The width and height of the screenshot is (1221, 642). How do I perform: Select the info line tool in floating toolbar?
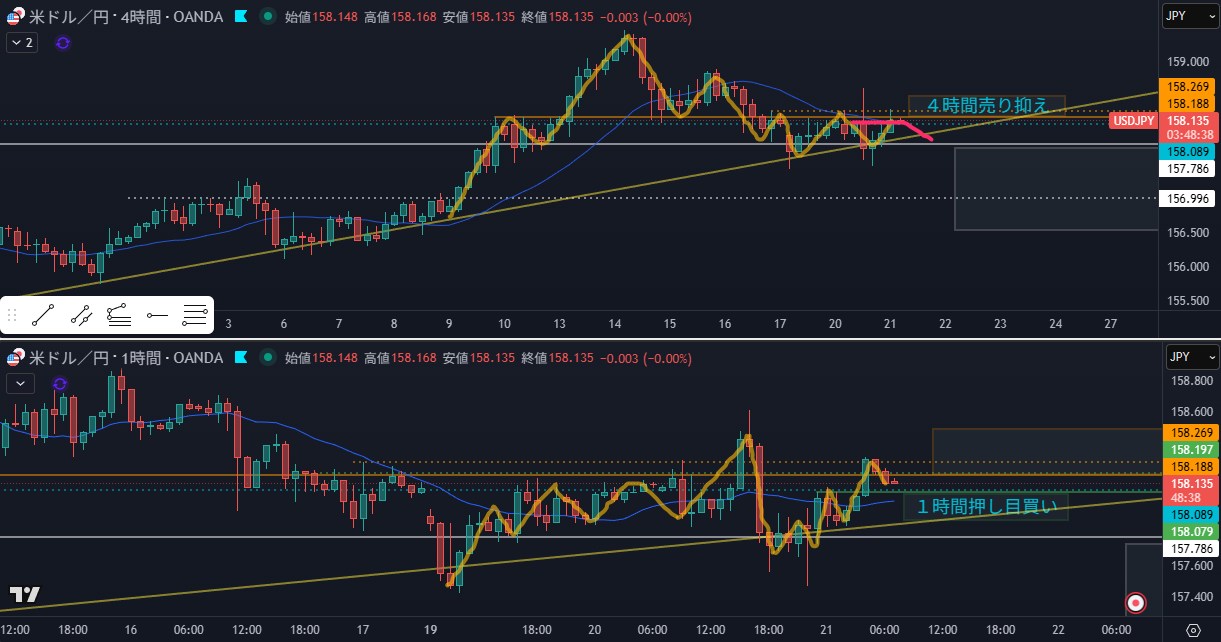pos(81,317)
